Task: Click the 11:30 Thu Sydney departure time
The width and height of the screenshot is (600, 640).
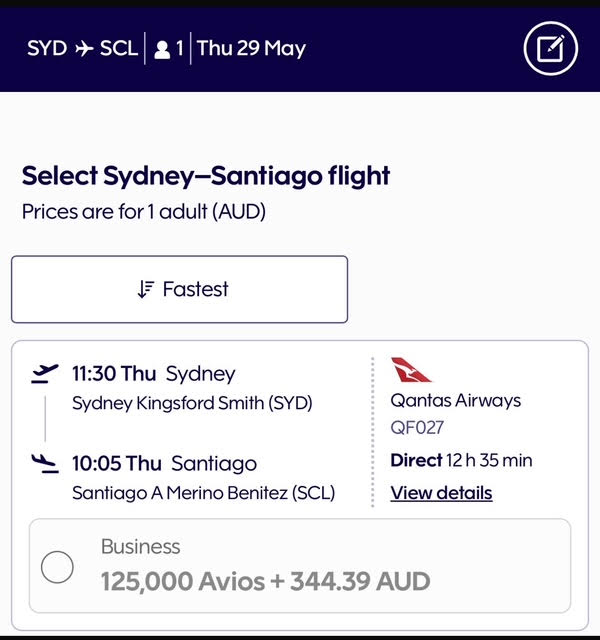Action: pyautogui.click(x=154, y=373)
